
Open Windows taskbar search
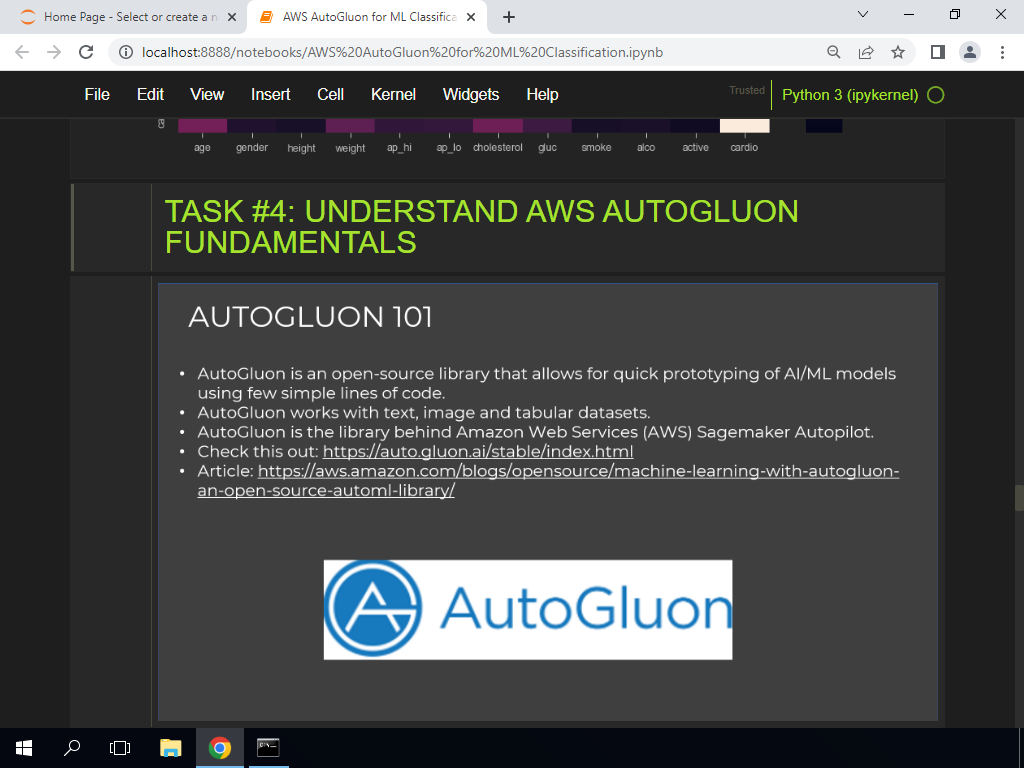coord(72,748)
